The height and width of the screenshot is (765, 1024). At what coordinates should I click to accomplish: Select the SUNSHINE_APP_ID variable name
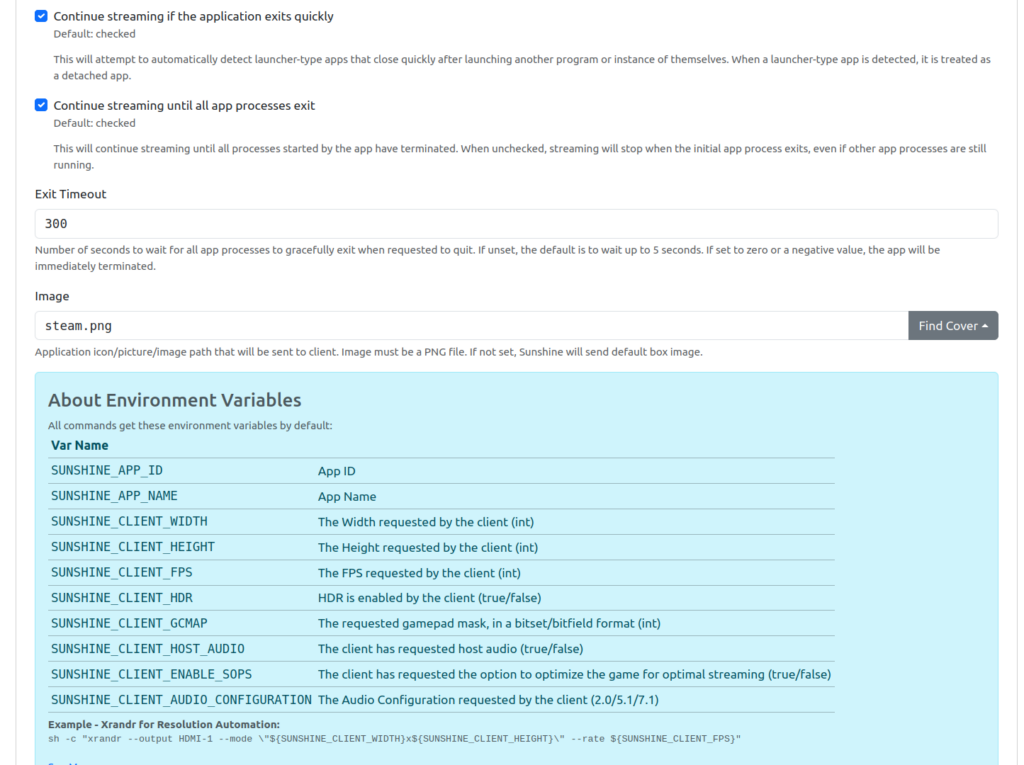click(107, 470)
